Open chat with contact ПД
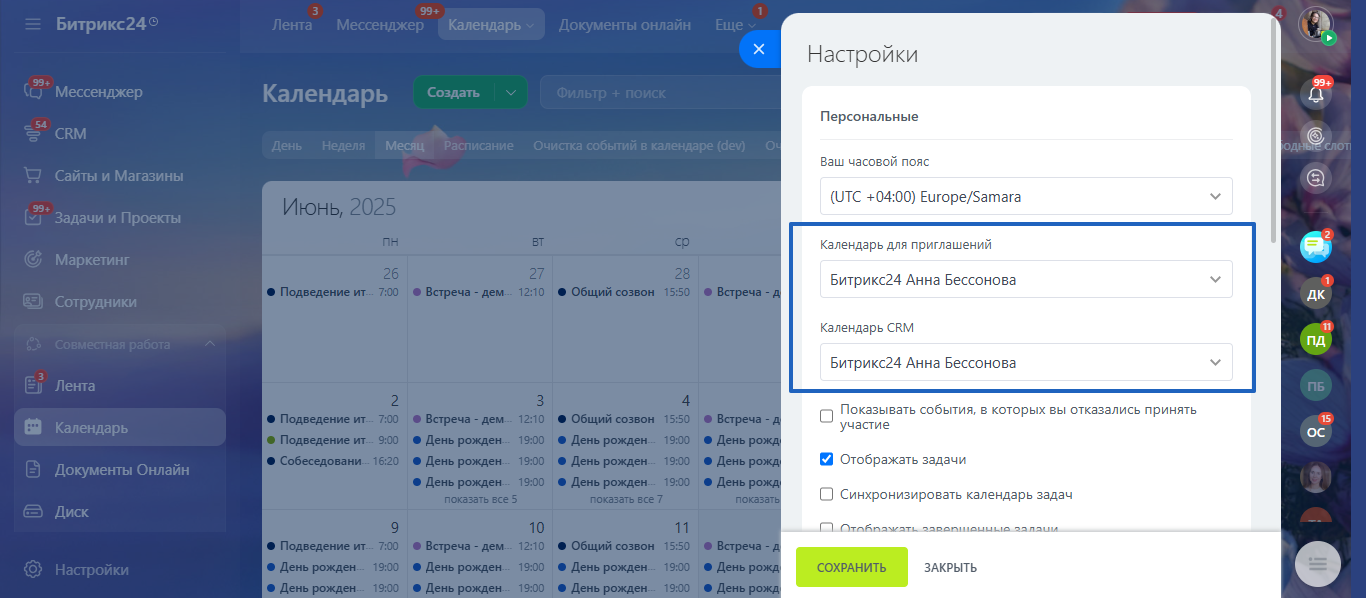The image size is (1366, 598). 1316,340
